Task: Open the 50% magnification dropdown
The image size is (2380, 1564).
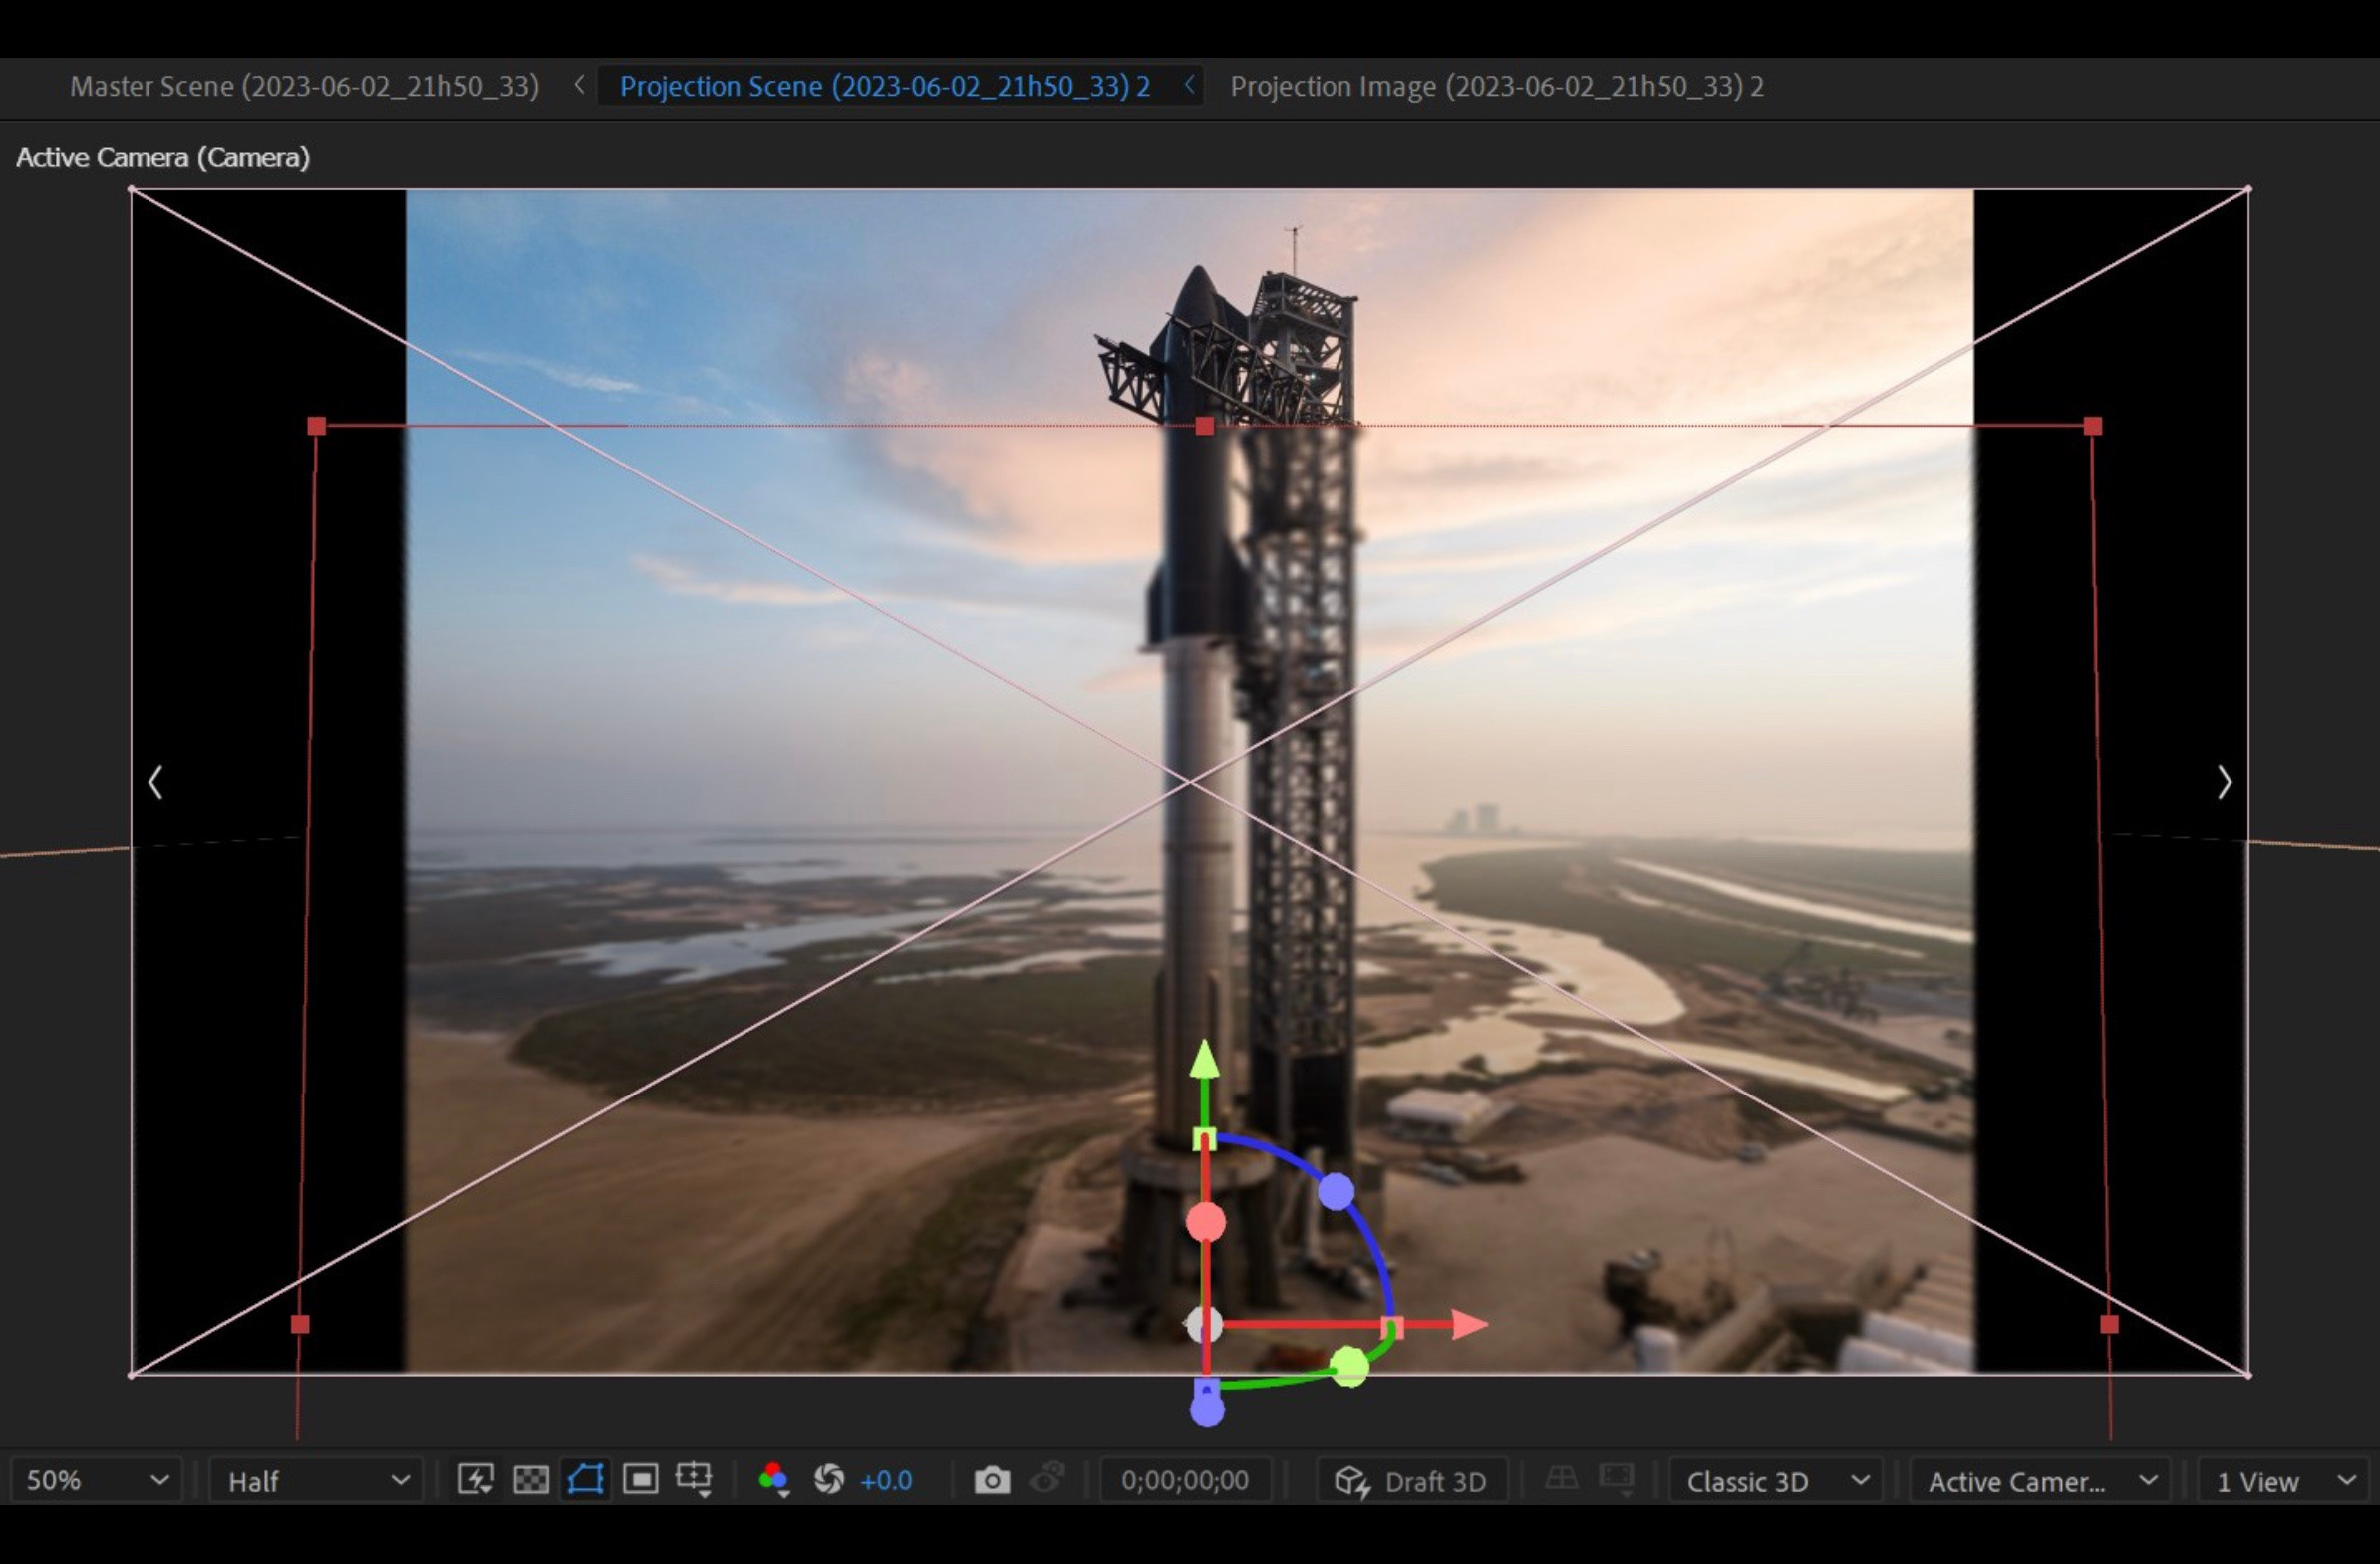Action: click(96, 1481)
